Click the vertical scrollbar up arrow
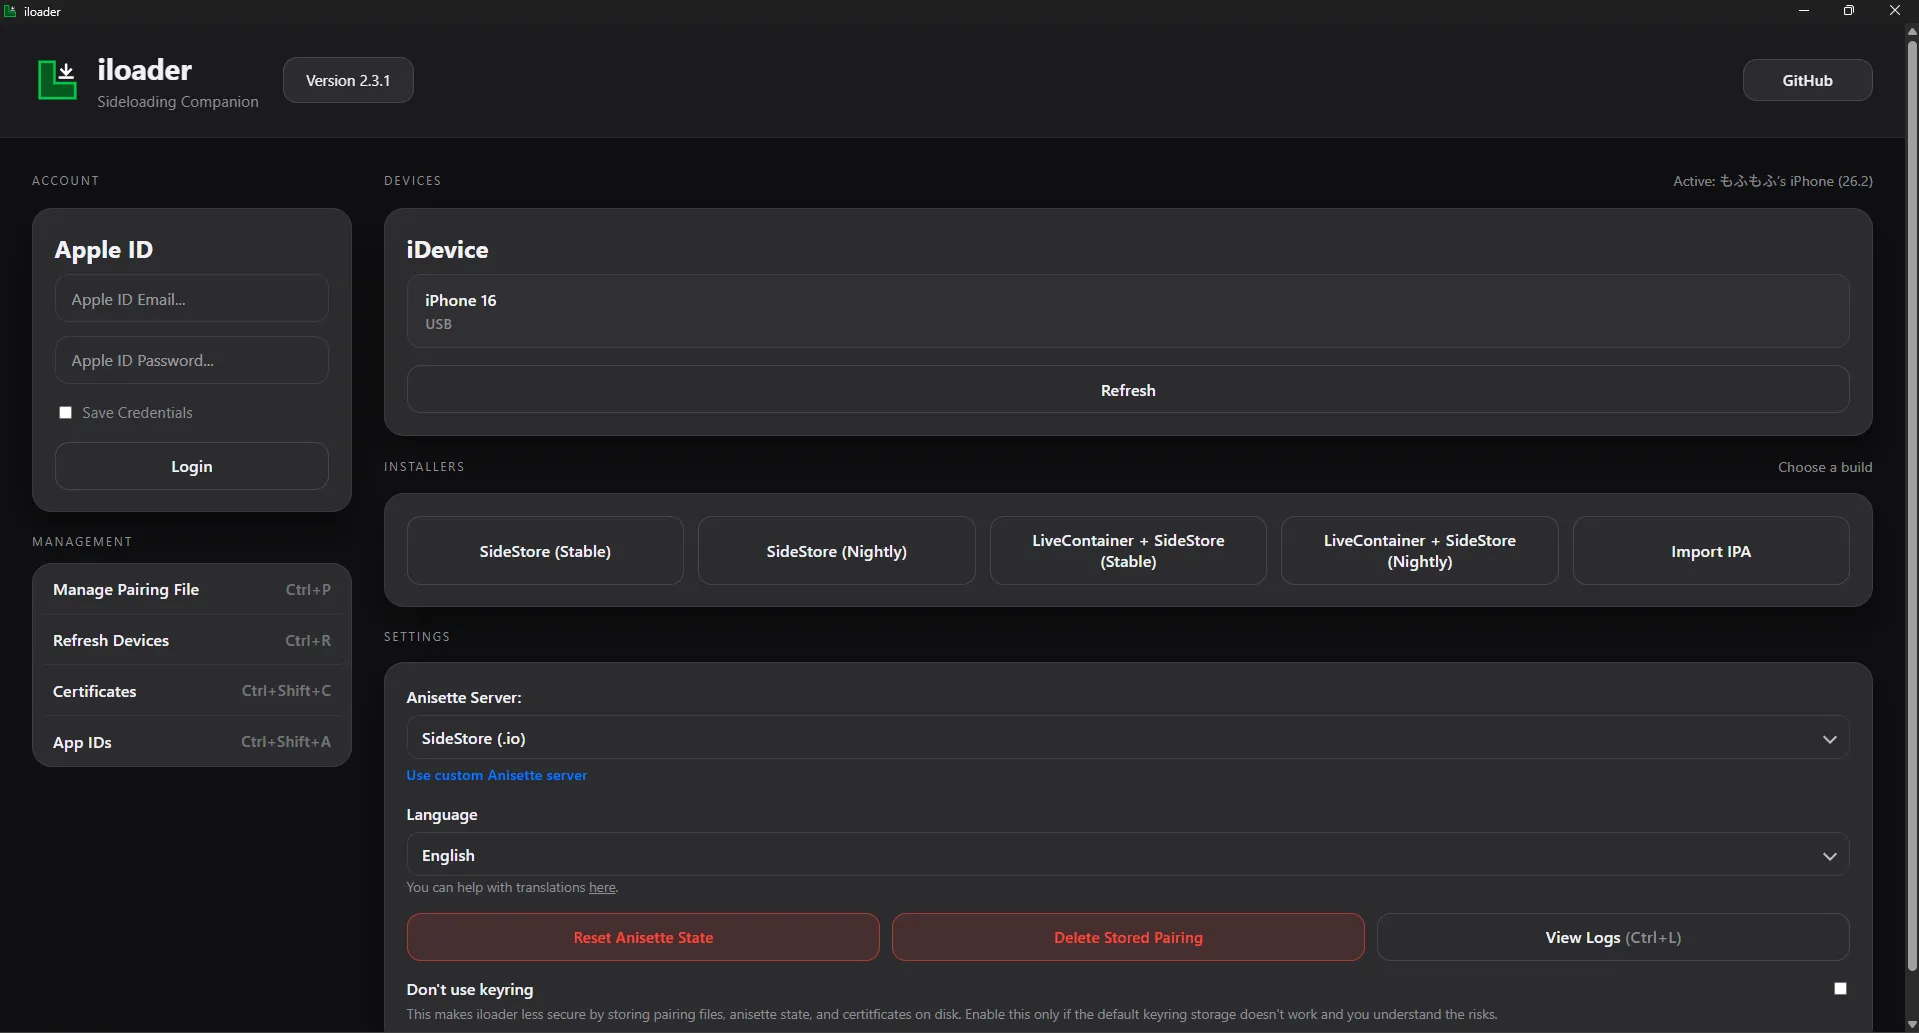 pyautogui.click(x=1912, y=31)
